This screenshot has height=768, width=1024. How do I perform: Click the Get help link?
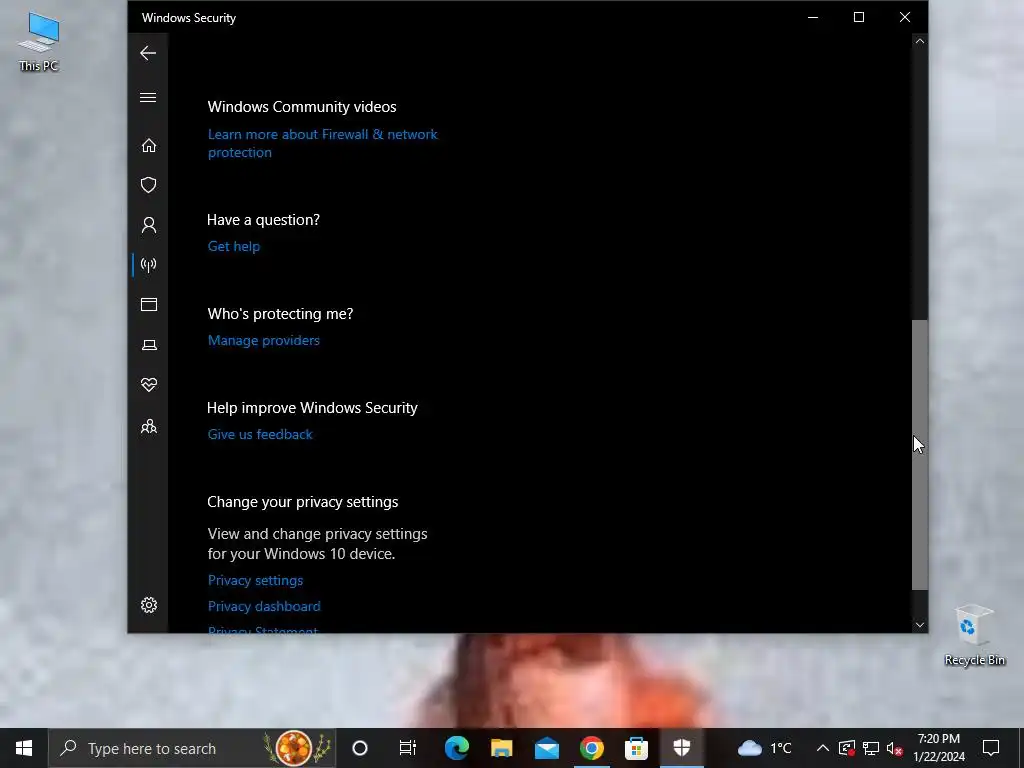[234, 246]
